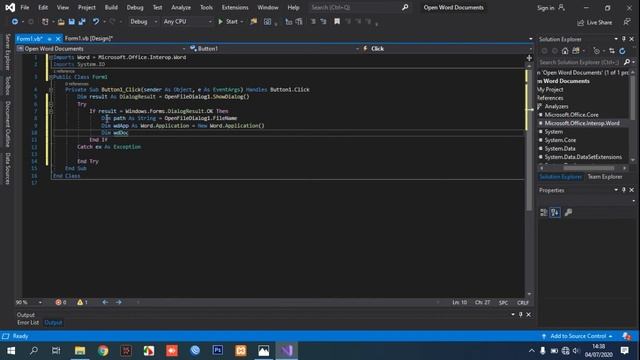The height and width of the screenshot is (360, 640).
Task: Open the File menu
Action: 25,7
